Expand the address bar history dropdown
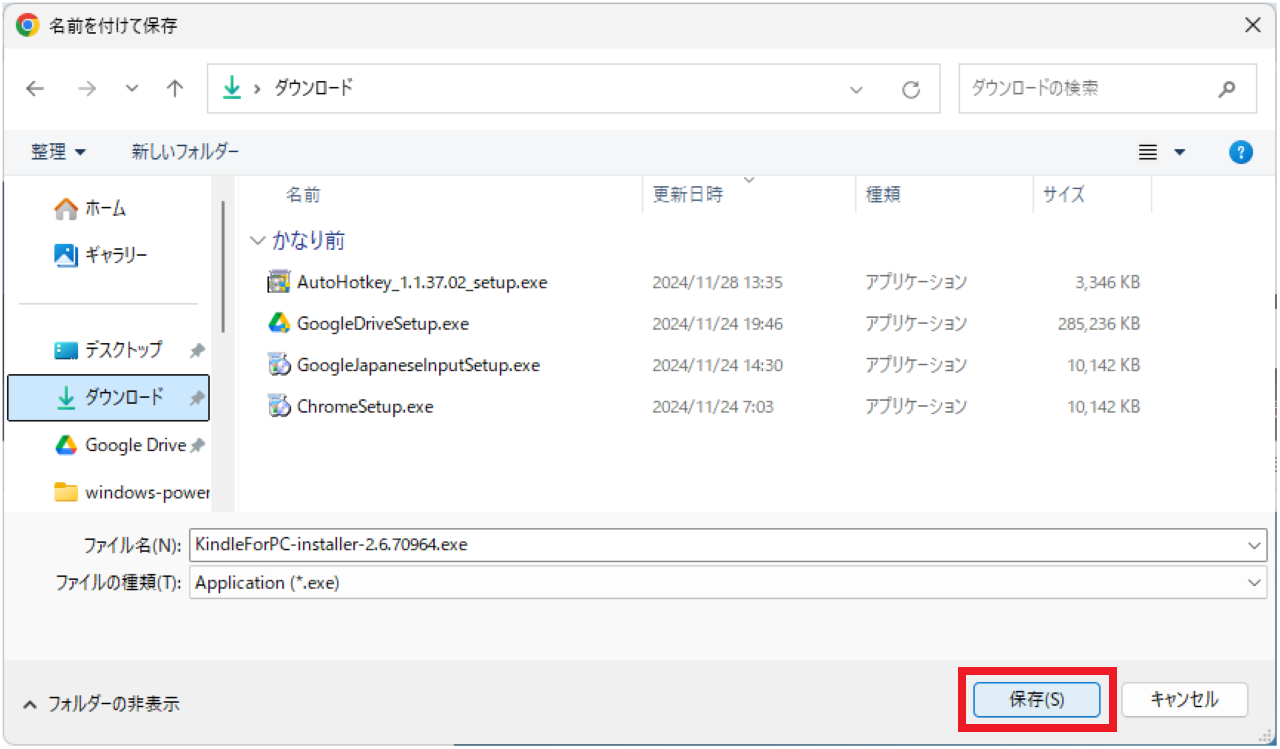The height and width of the screenshot is (749, 1280). 856,90
